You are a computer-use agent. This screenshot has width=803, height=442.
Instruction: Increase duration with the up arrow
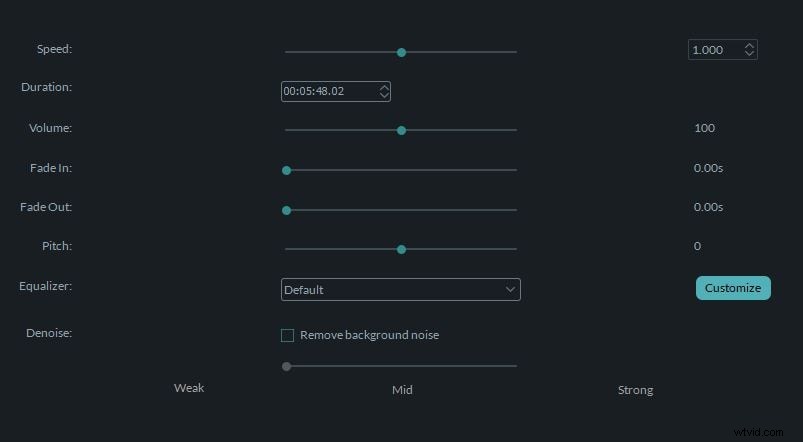384,88
